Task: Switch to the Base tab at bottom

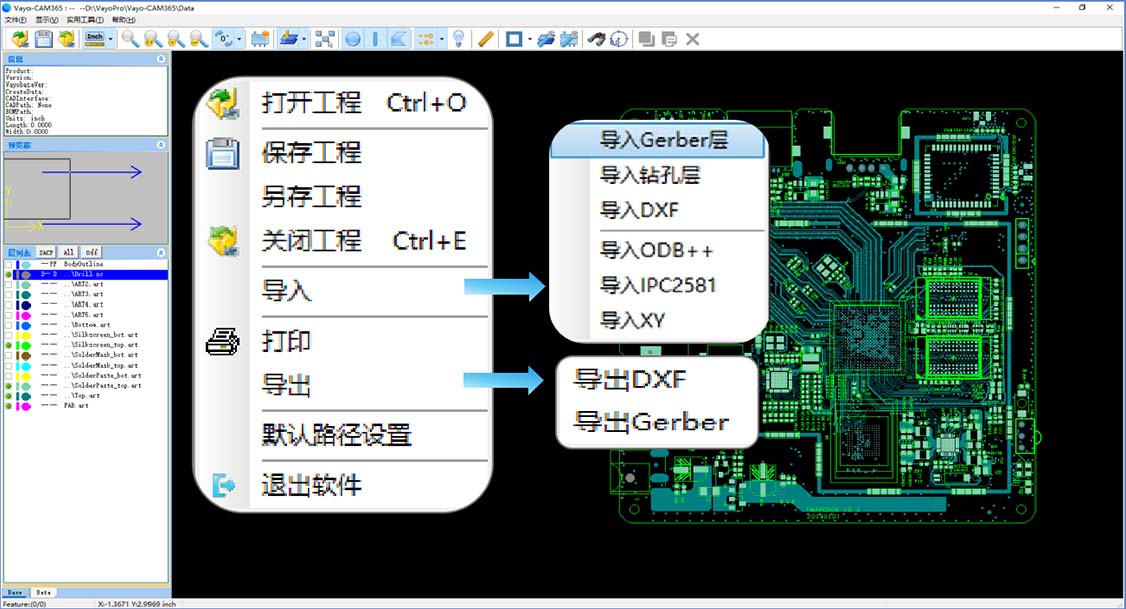Action: click(15, 592)
